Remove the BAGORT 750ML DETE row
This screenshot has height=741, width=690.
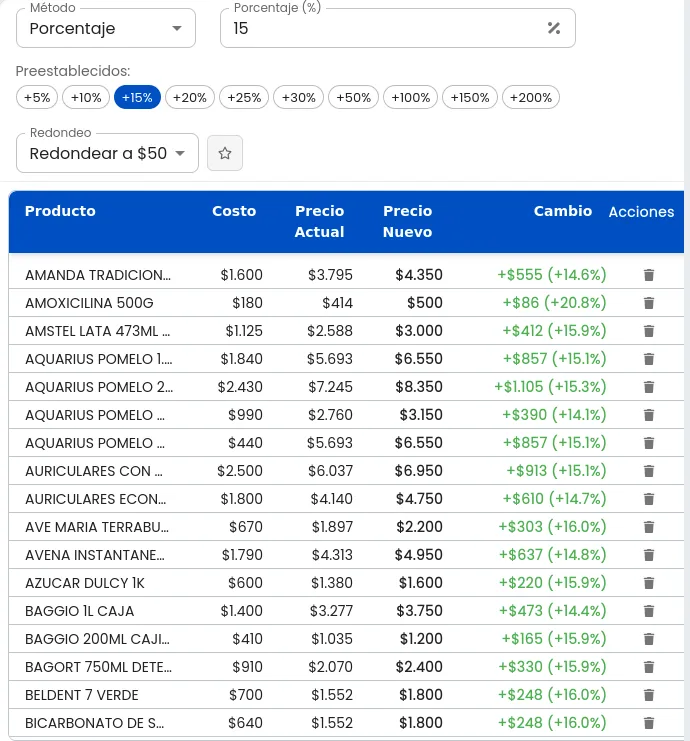click(x=649, y=667)
